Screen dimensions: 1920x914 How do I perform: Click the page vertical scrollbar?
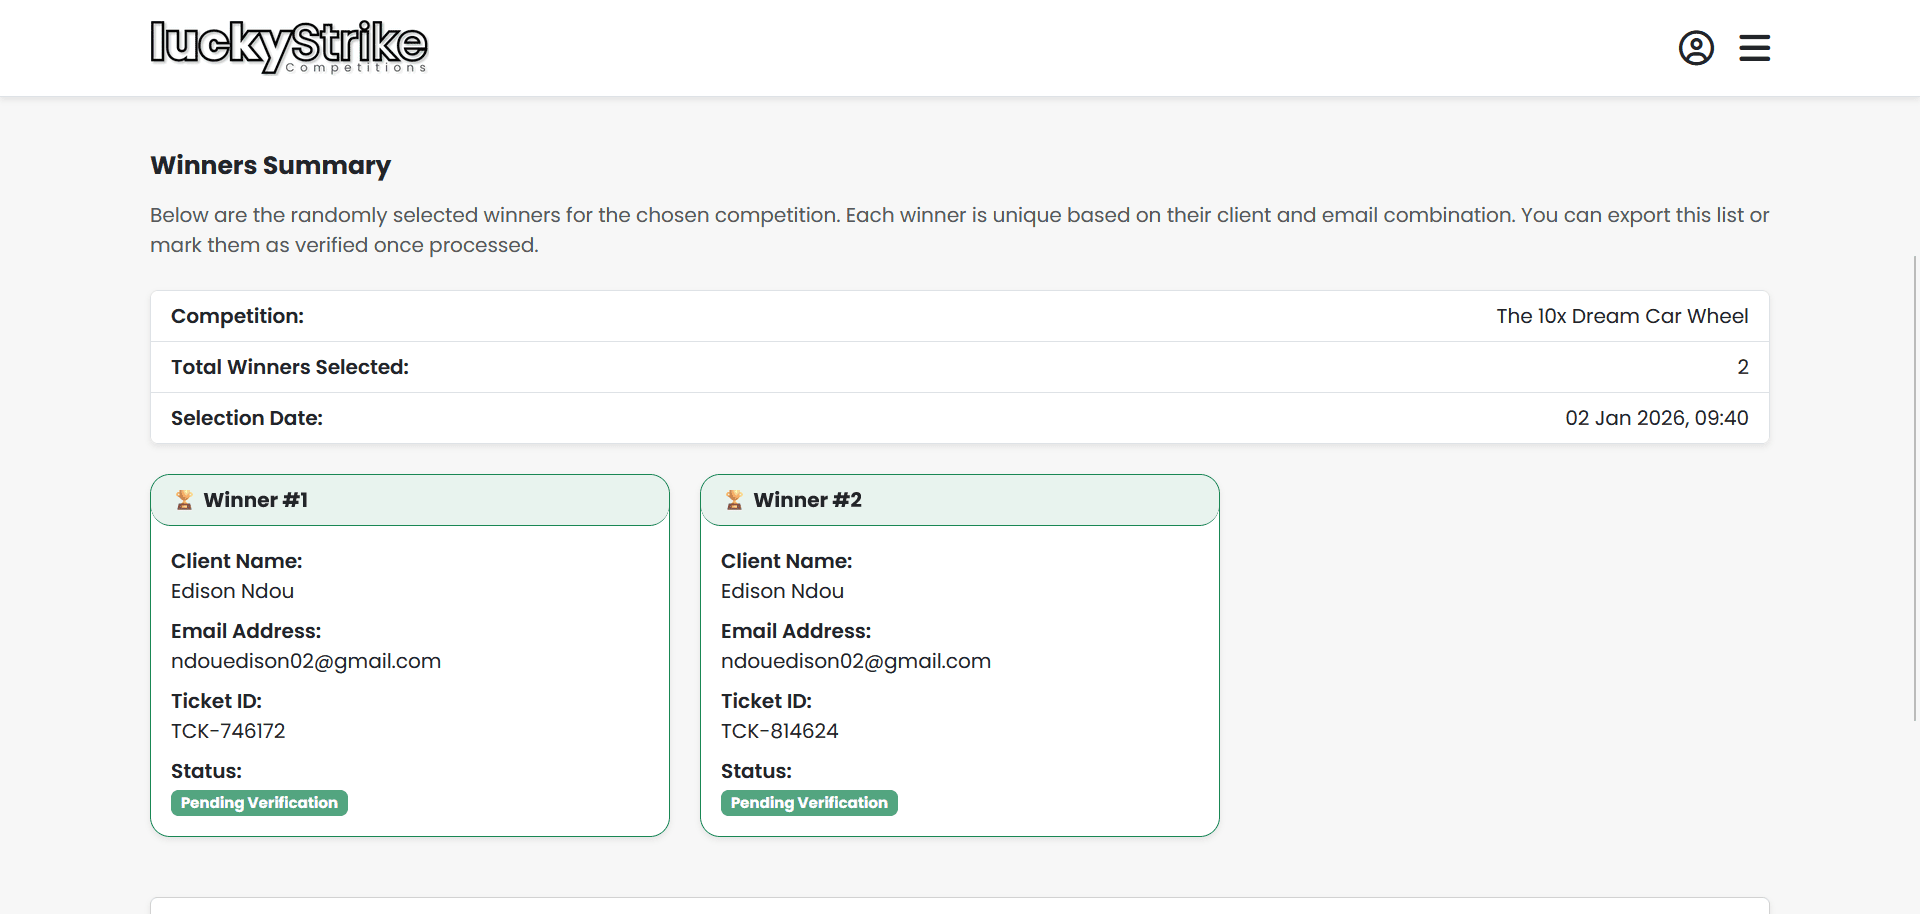[1914, 488]
